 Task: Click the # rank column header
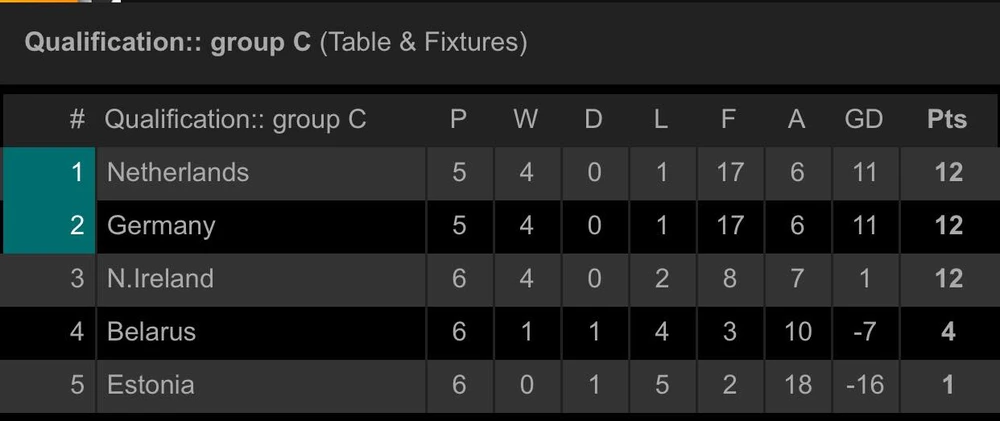click(77, 120)
